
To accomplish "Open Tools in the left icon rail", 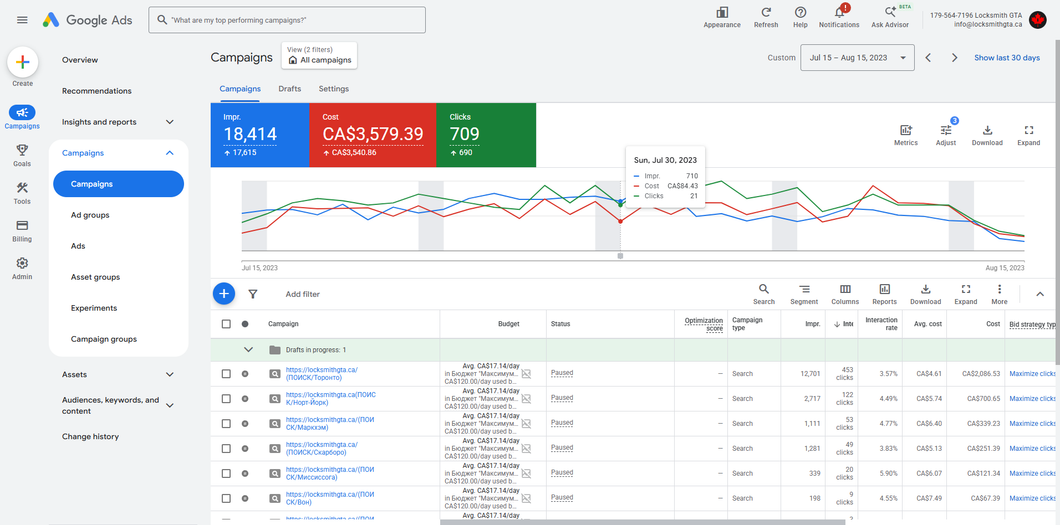I will pos(22,193).
